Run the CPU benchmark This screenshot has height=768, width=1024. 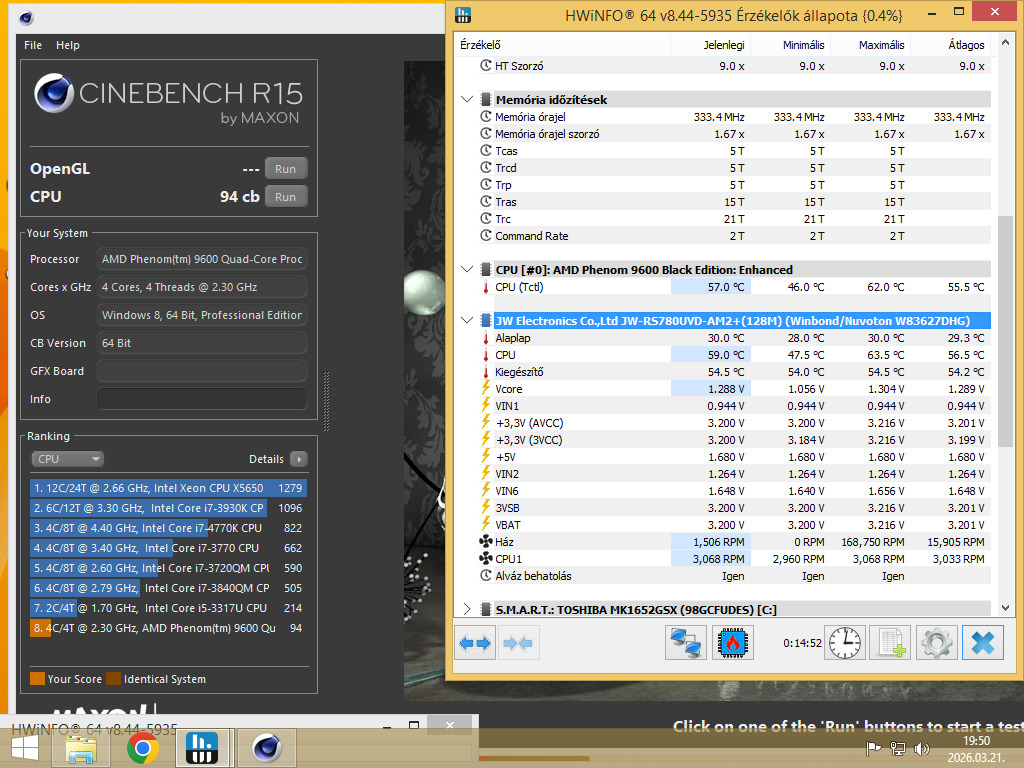(x=285, y=197)
